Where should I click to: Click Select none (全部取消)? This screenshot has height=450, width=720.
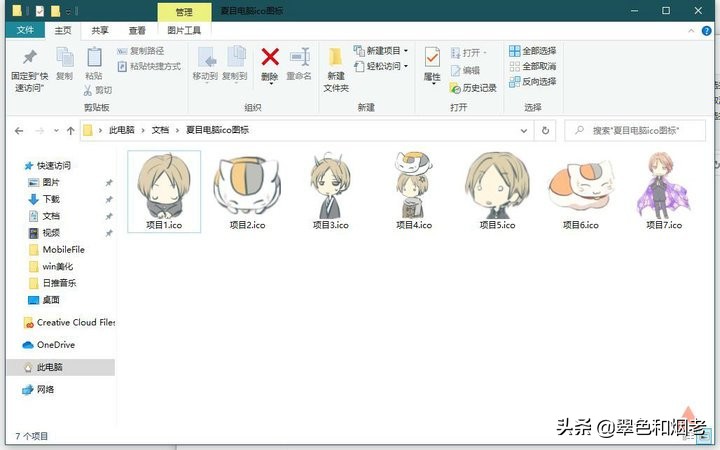coord(533,66)
